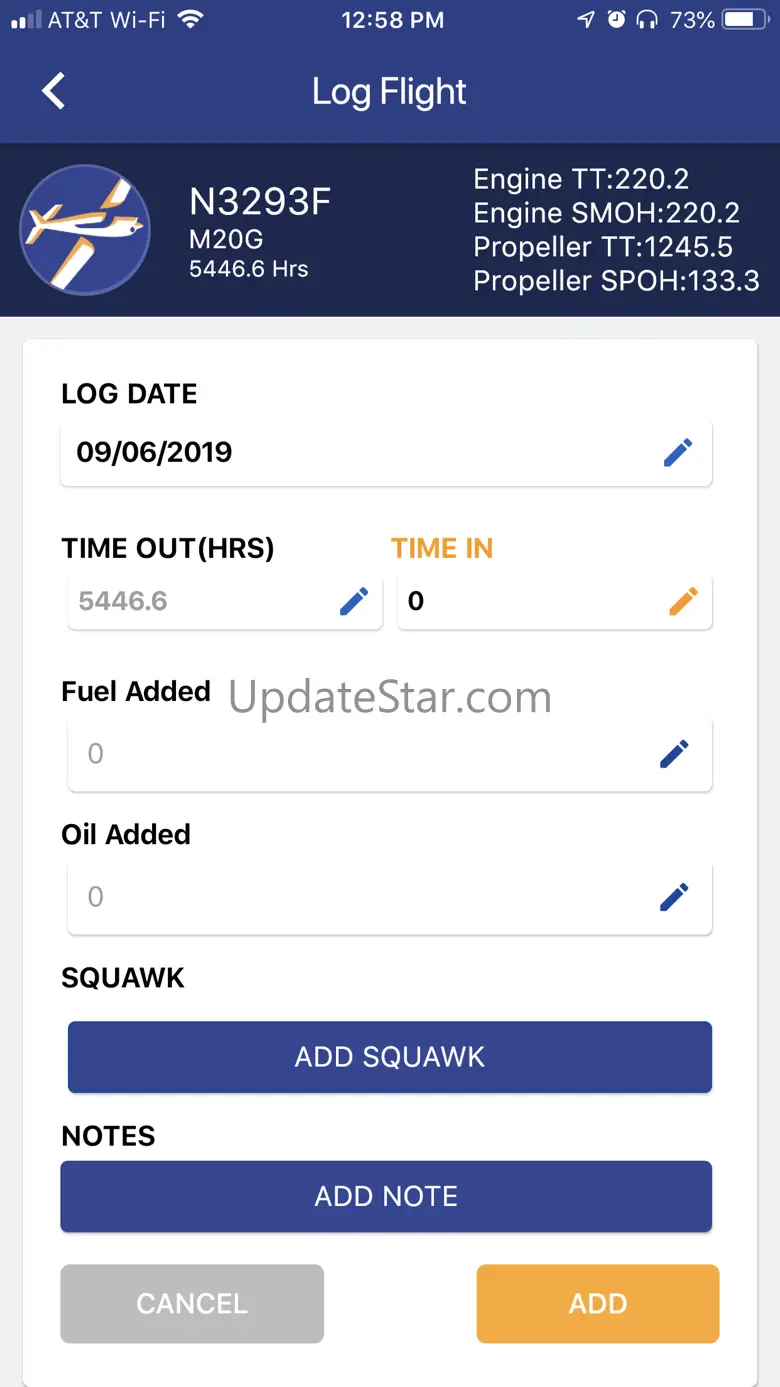Enter value in Time In field
Viewport: 780px width, 1387px height.
530,601
